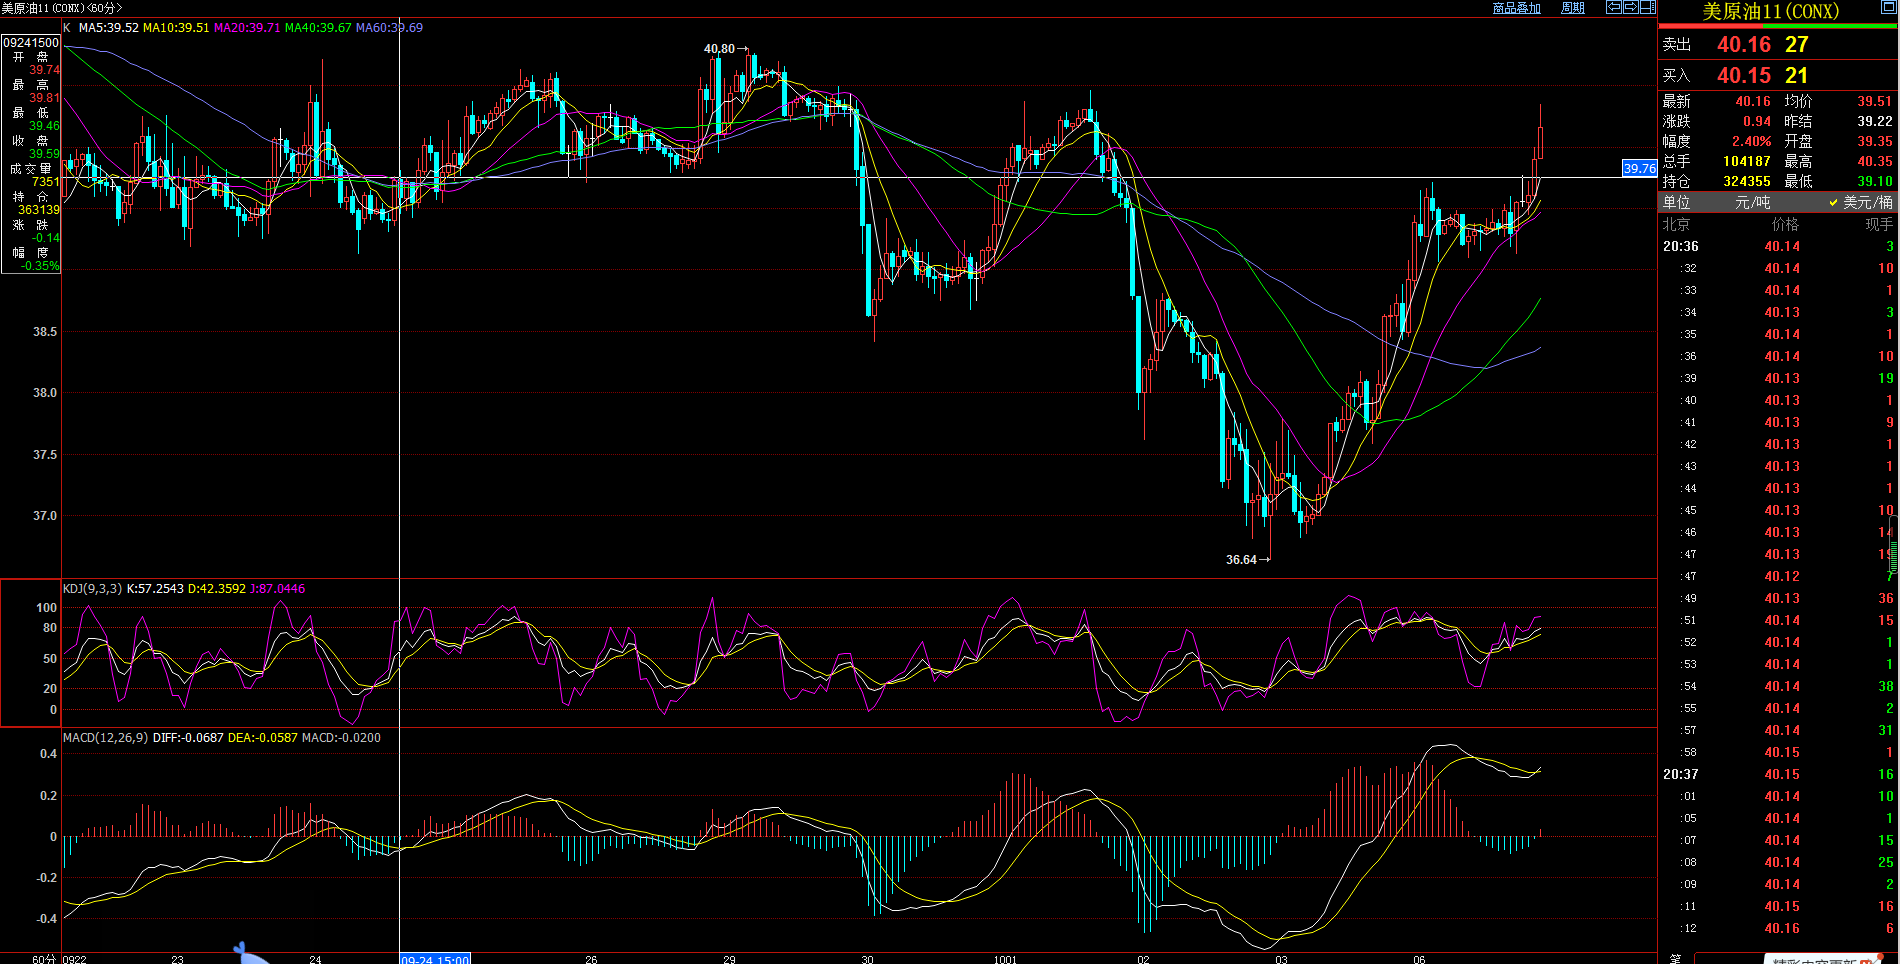
Task: Select 元/吨 unit option
Action: [x=1752, y=202]
